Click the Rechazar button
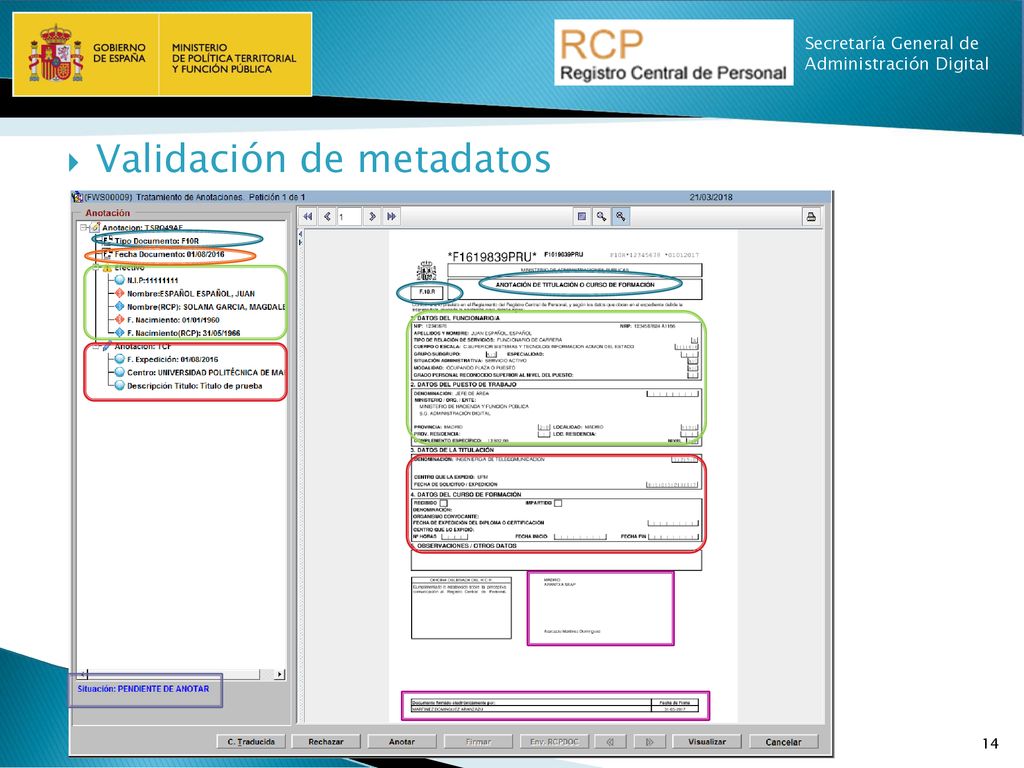1024x768 pixels. (326, 742)
